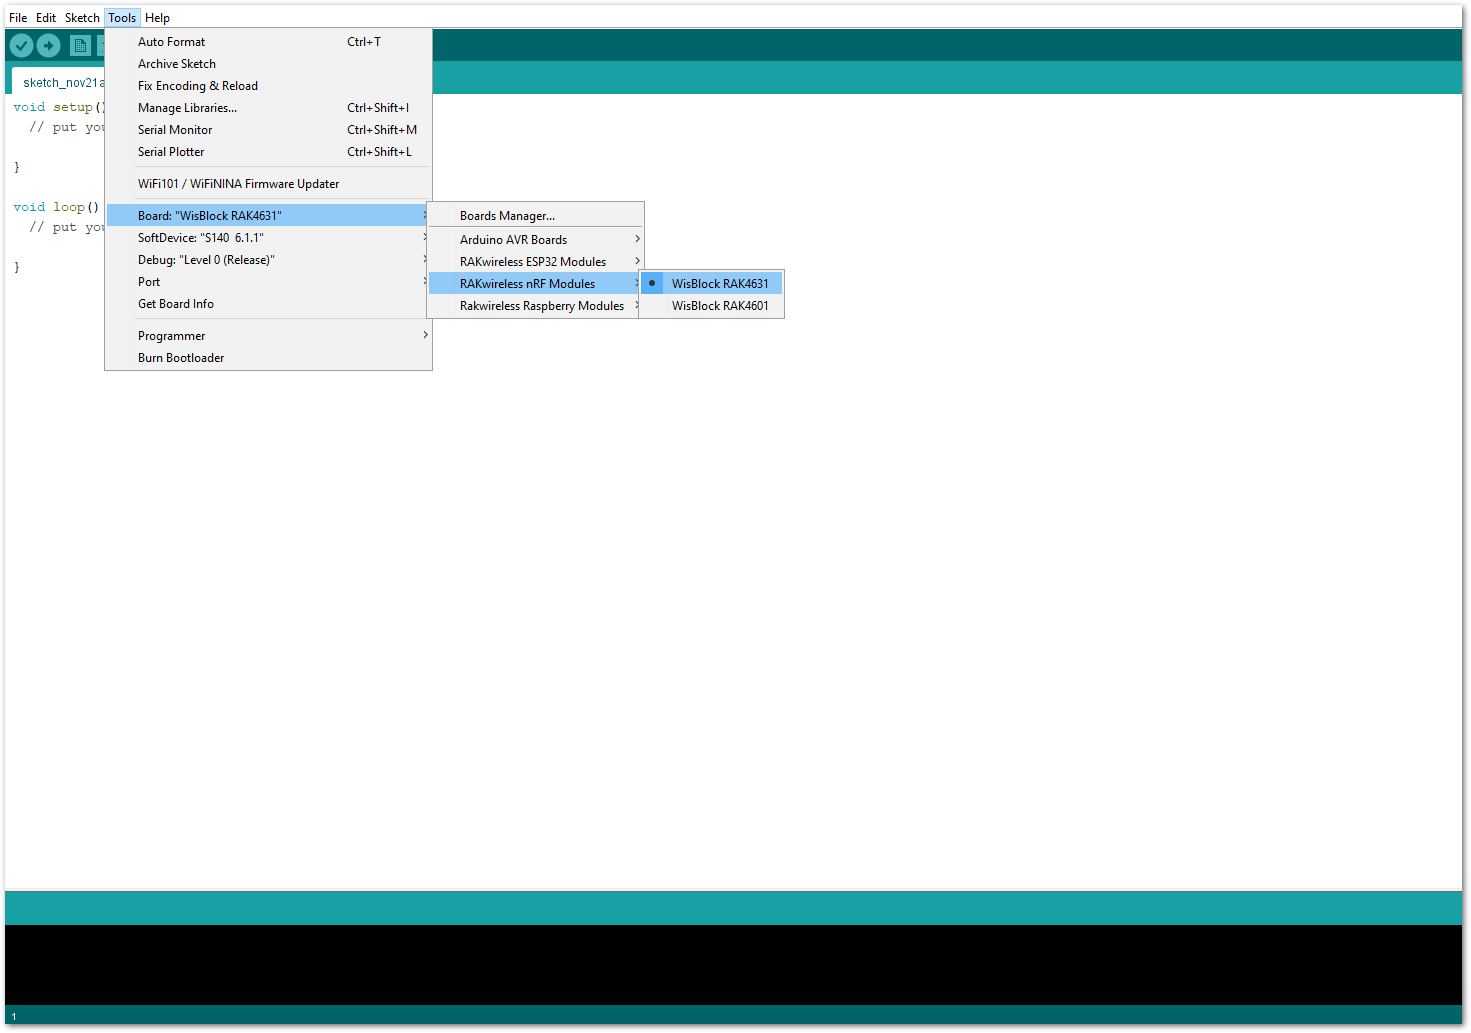Switch to the sketch_nov21a tab

pos(59,82)
